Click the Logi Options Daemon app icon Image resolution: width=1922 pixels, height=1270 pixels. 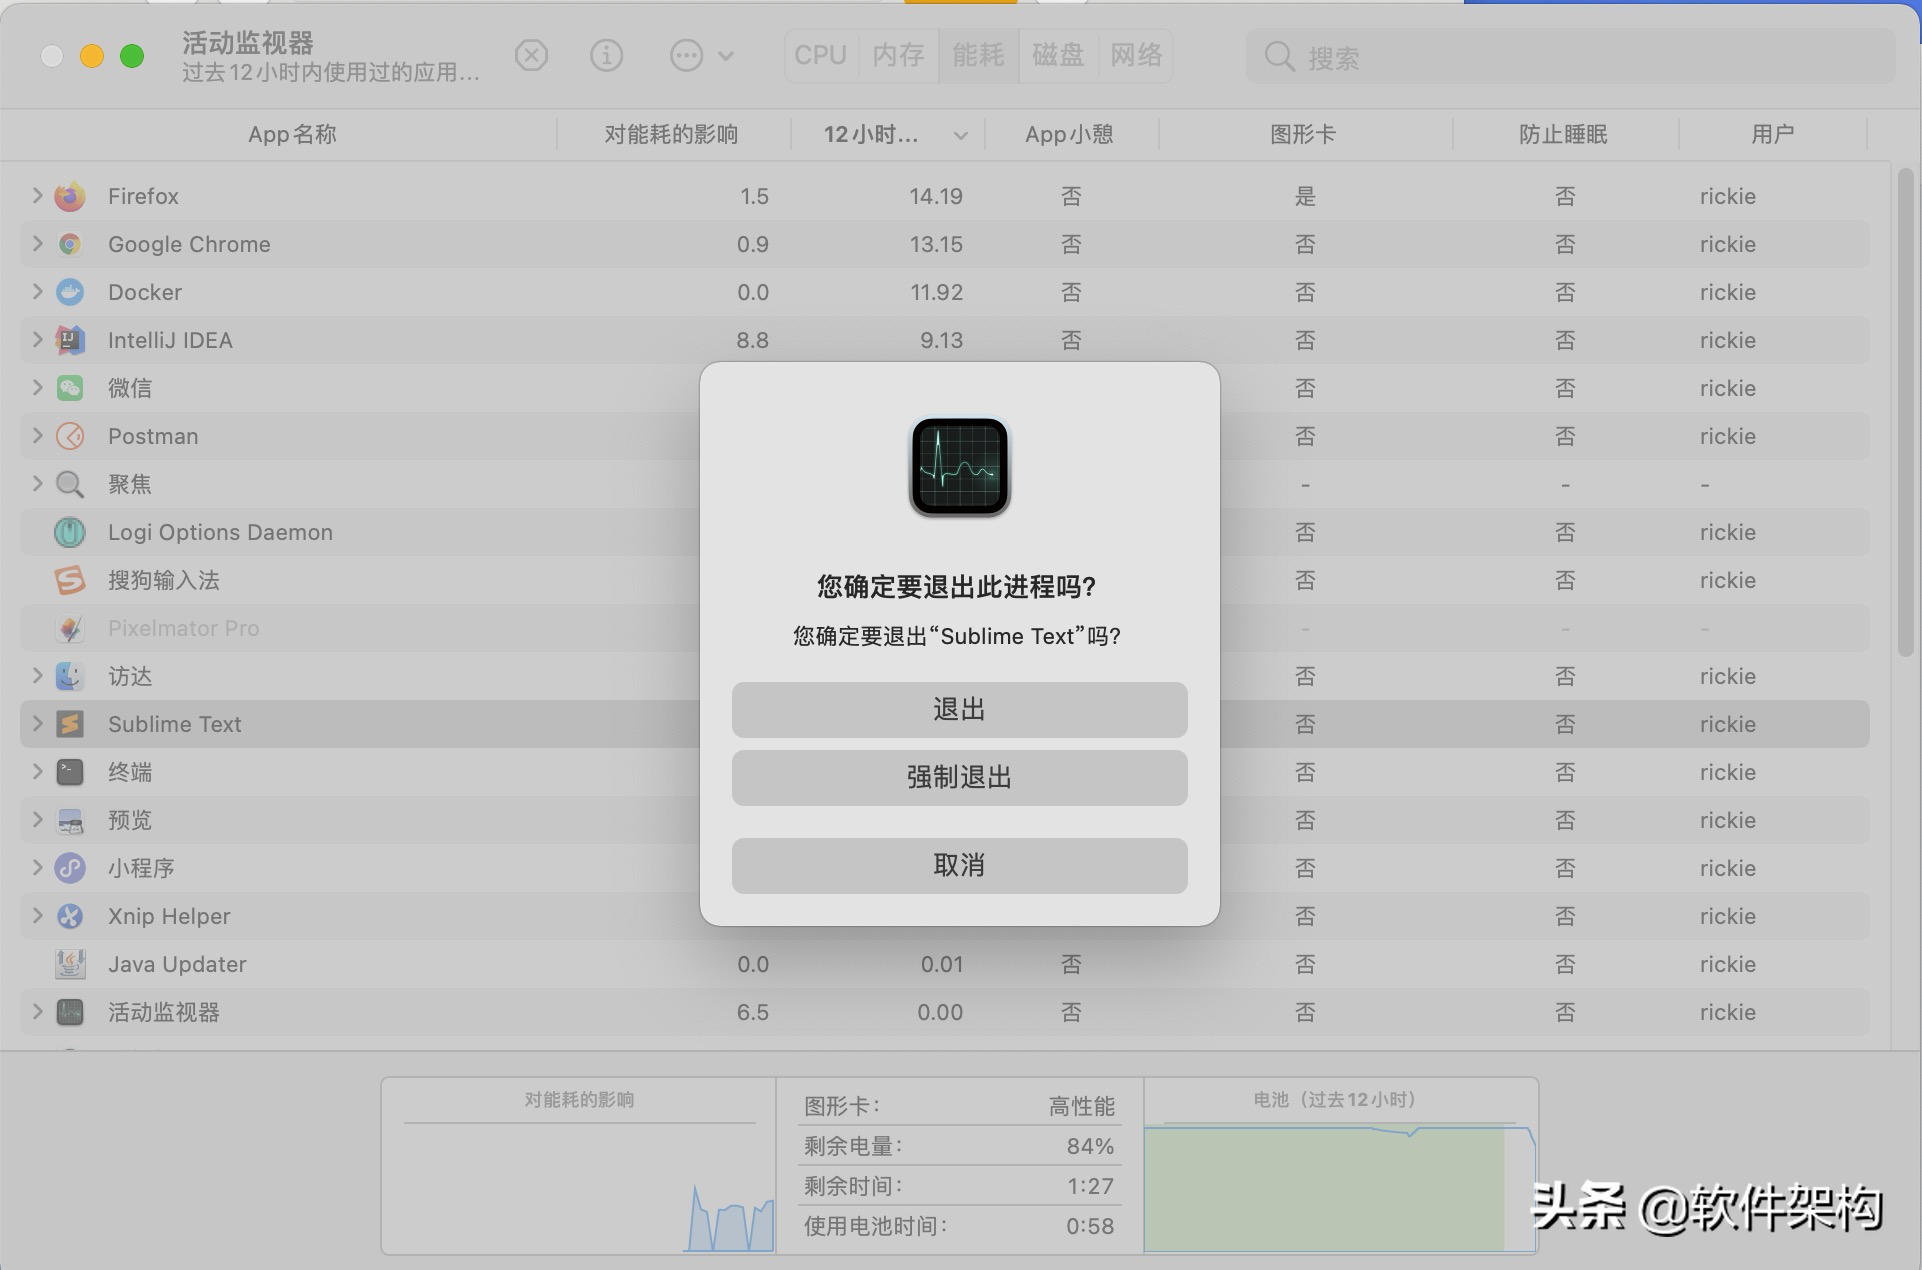point(67,532)
